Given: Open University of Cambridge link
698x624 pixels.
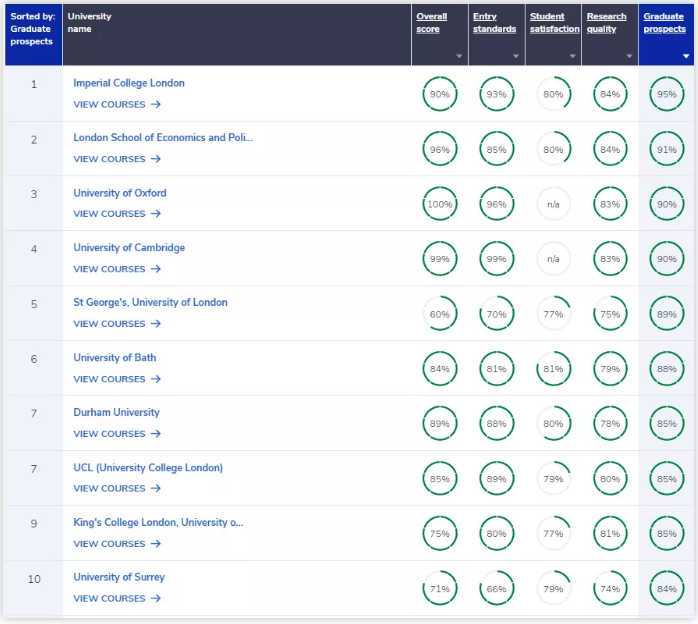Looking at the screenshot, I should click(x=129, y=247).
